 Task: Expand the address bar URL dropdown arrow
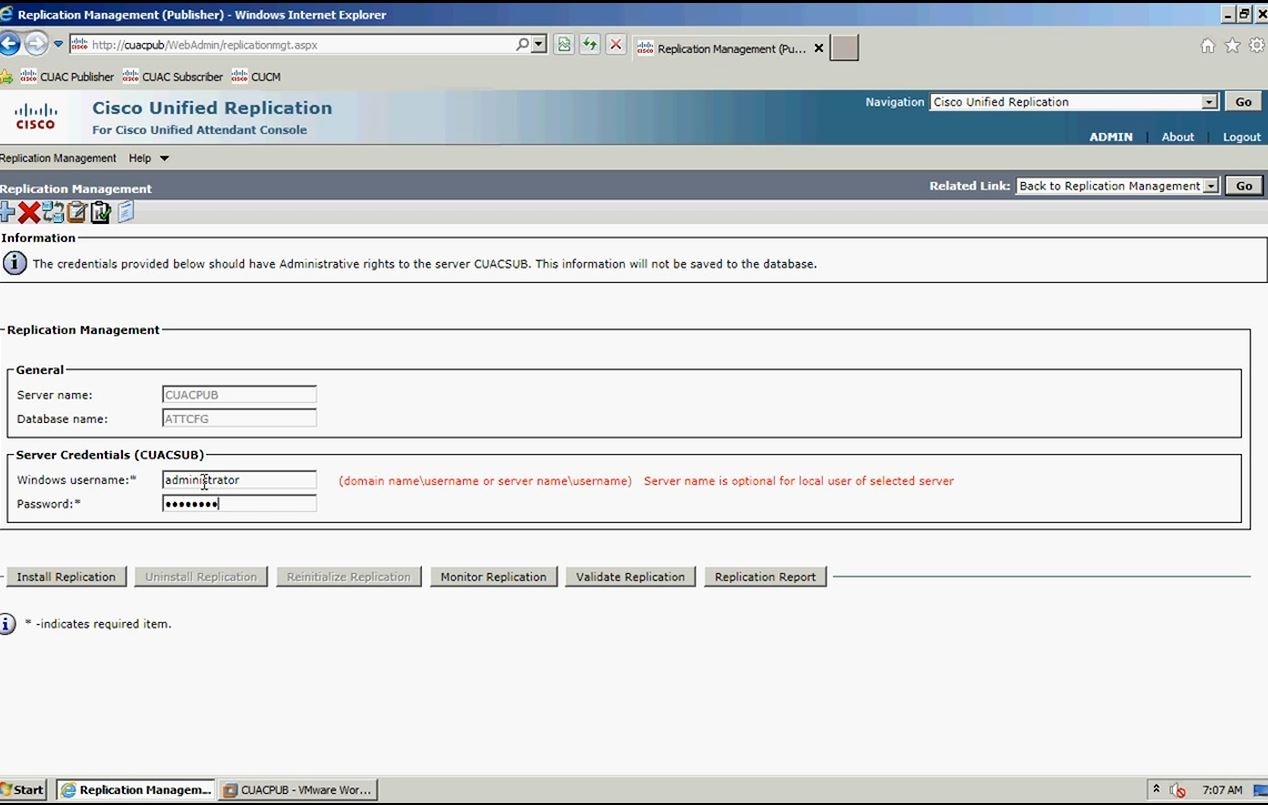(x=539, y=45)
